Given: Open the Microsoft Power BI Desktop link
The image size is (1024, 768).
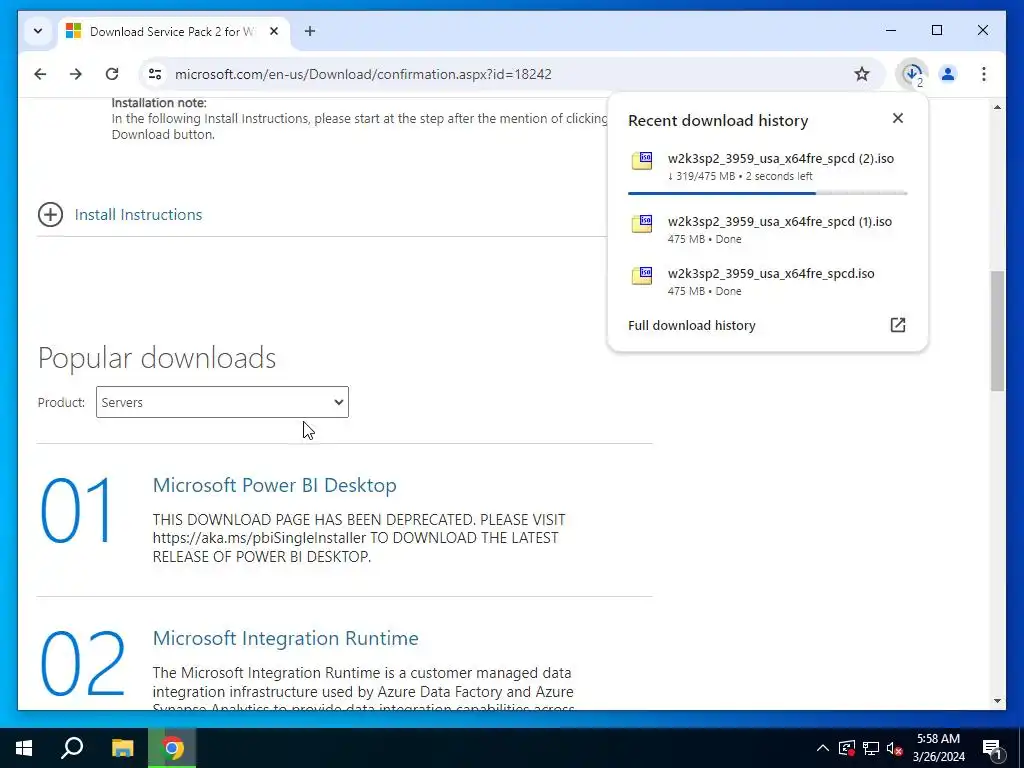Looking at the screenshot, I should [x=274, y=485].
